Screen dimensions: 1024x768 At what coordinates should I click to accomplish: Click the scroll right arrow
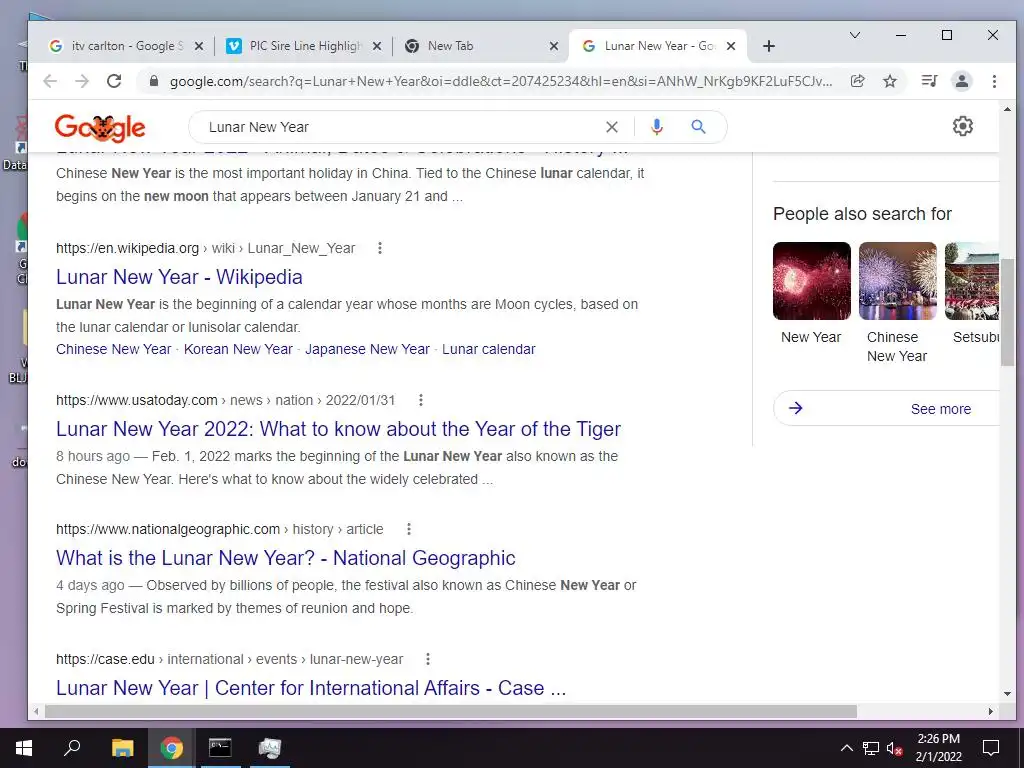tap(991, 711)
